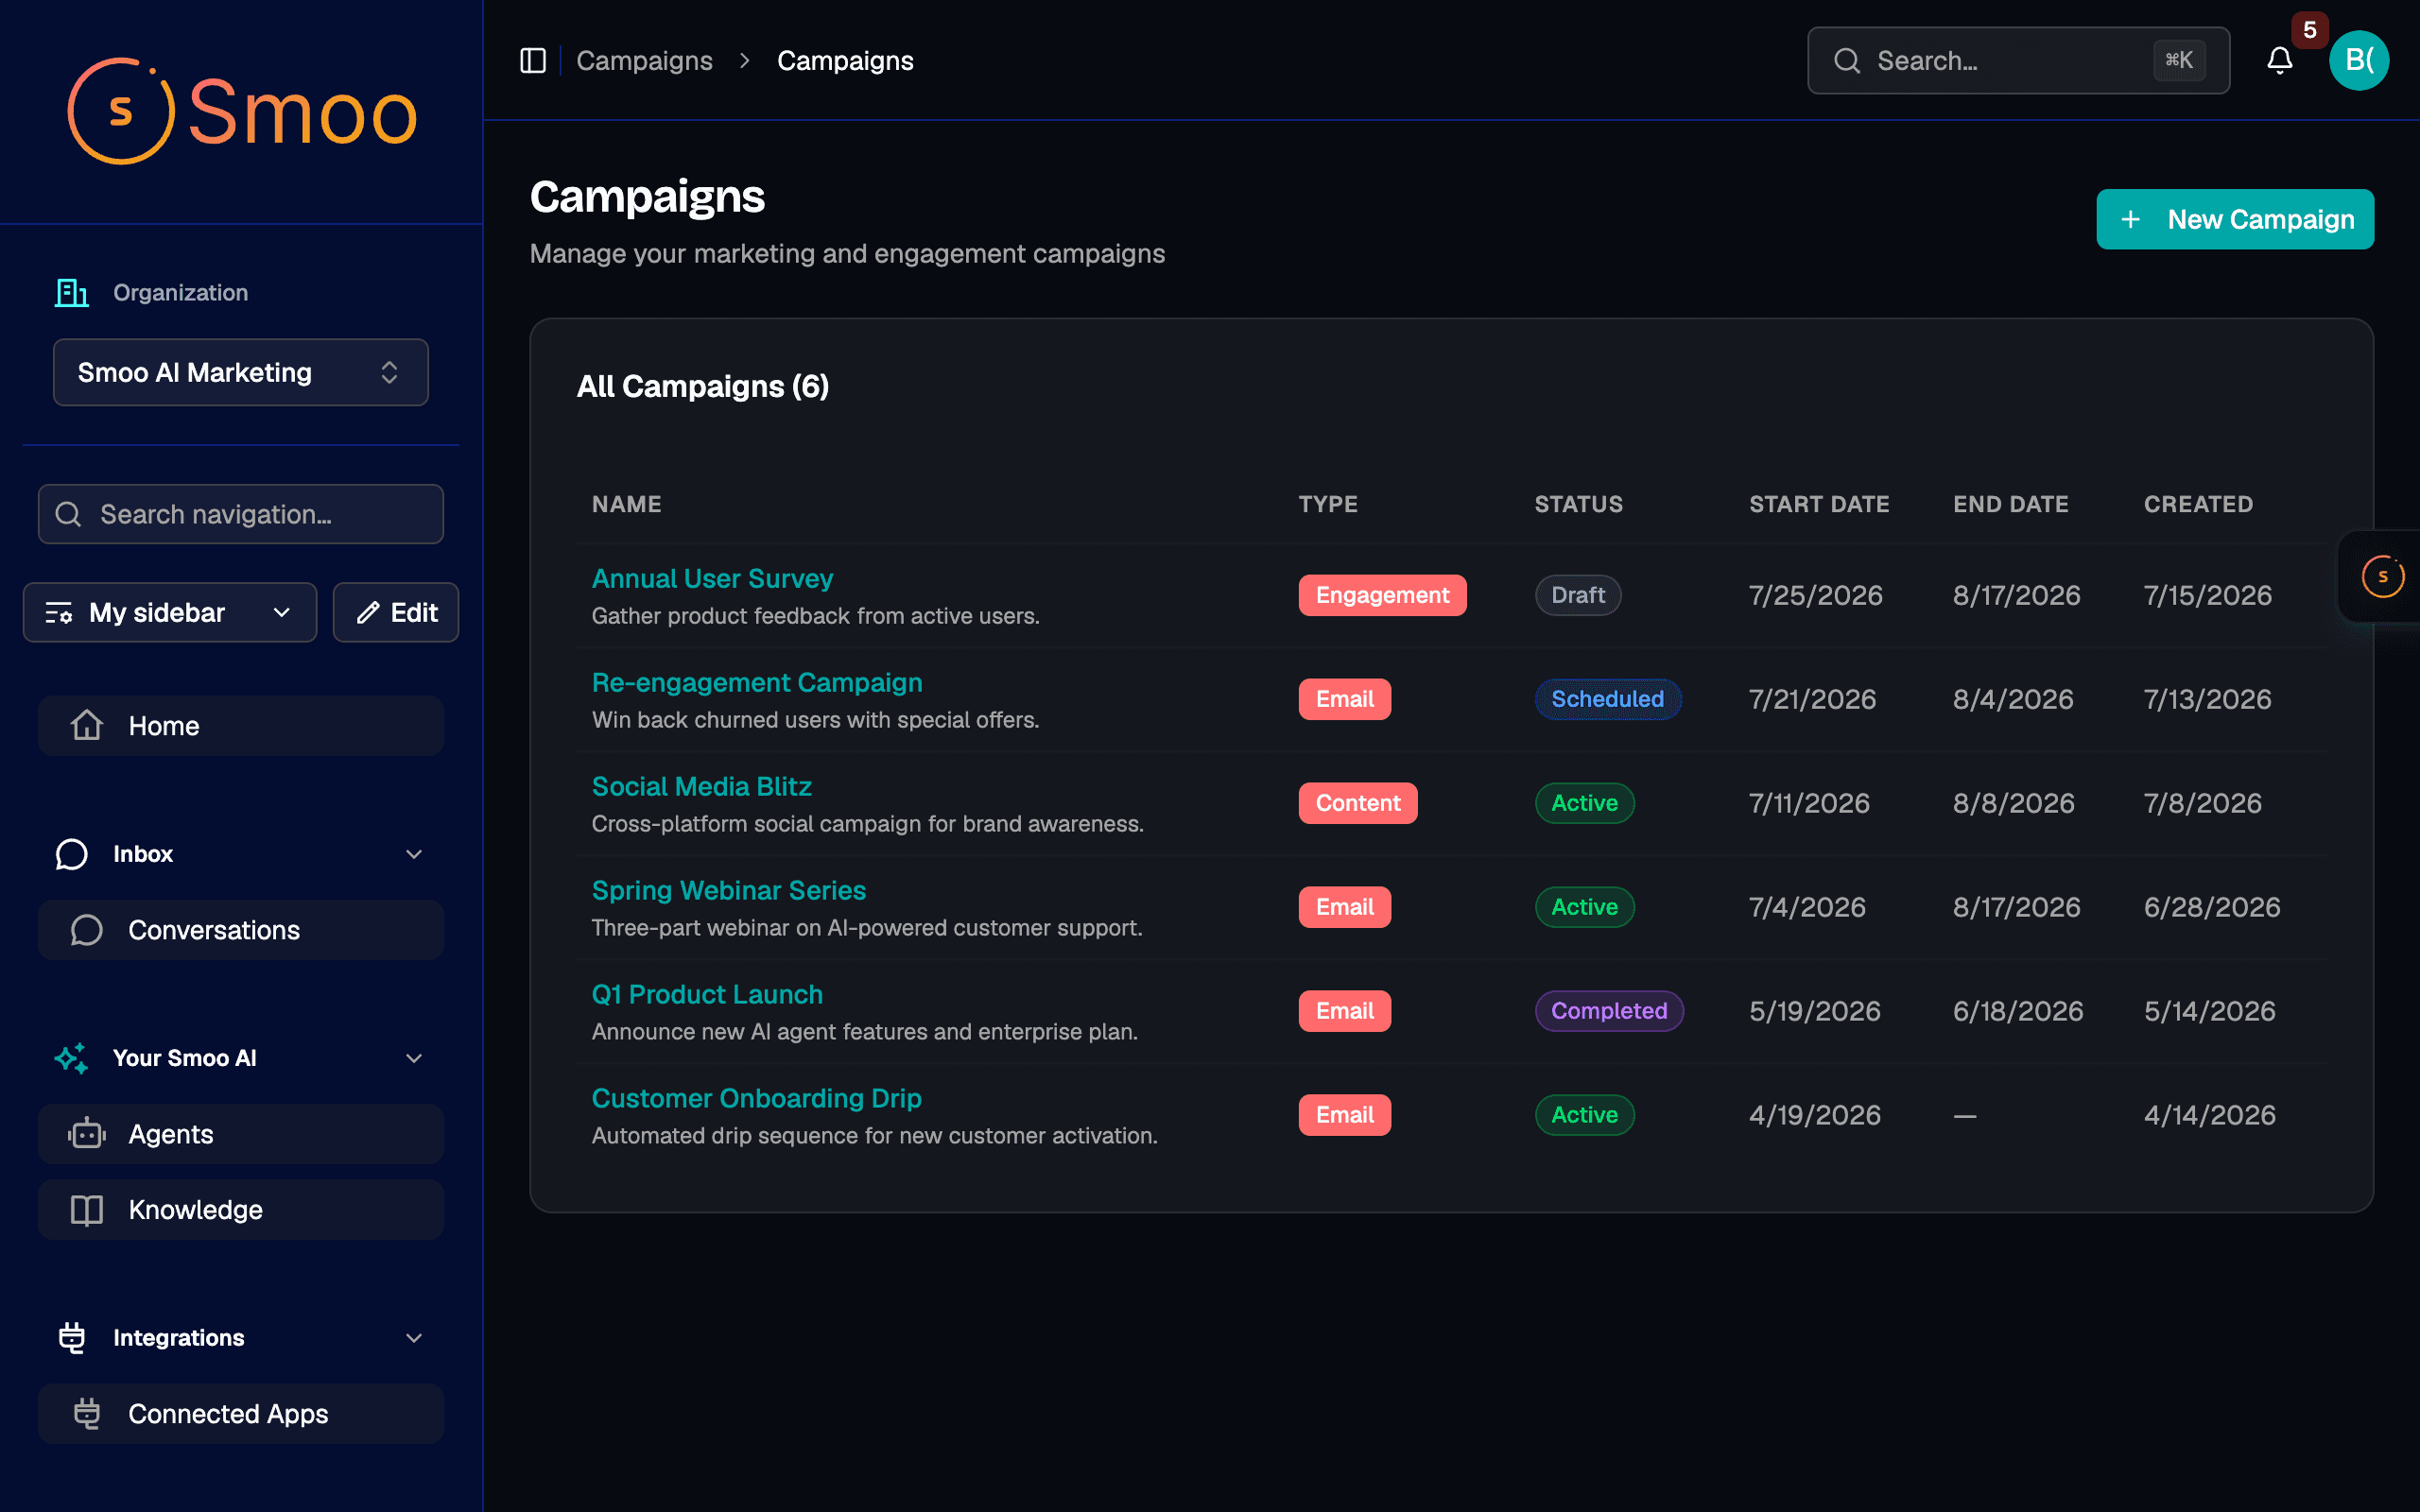Open the Re-engagement Campaign link
Screen dimensions: 2420x1512
point(757,682)
